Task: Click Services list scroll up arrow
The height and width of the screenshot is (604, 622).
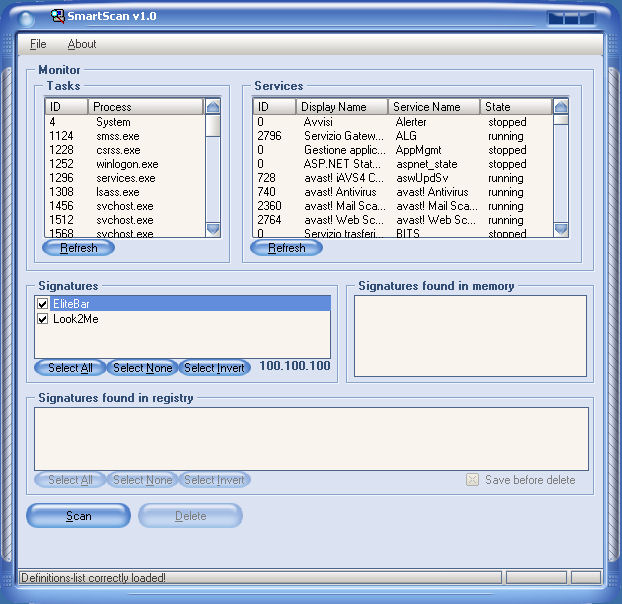Action: tap(561, 107)
